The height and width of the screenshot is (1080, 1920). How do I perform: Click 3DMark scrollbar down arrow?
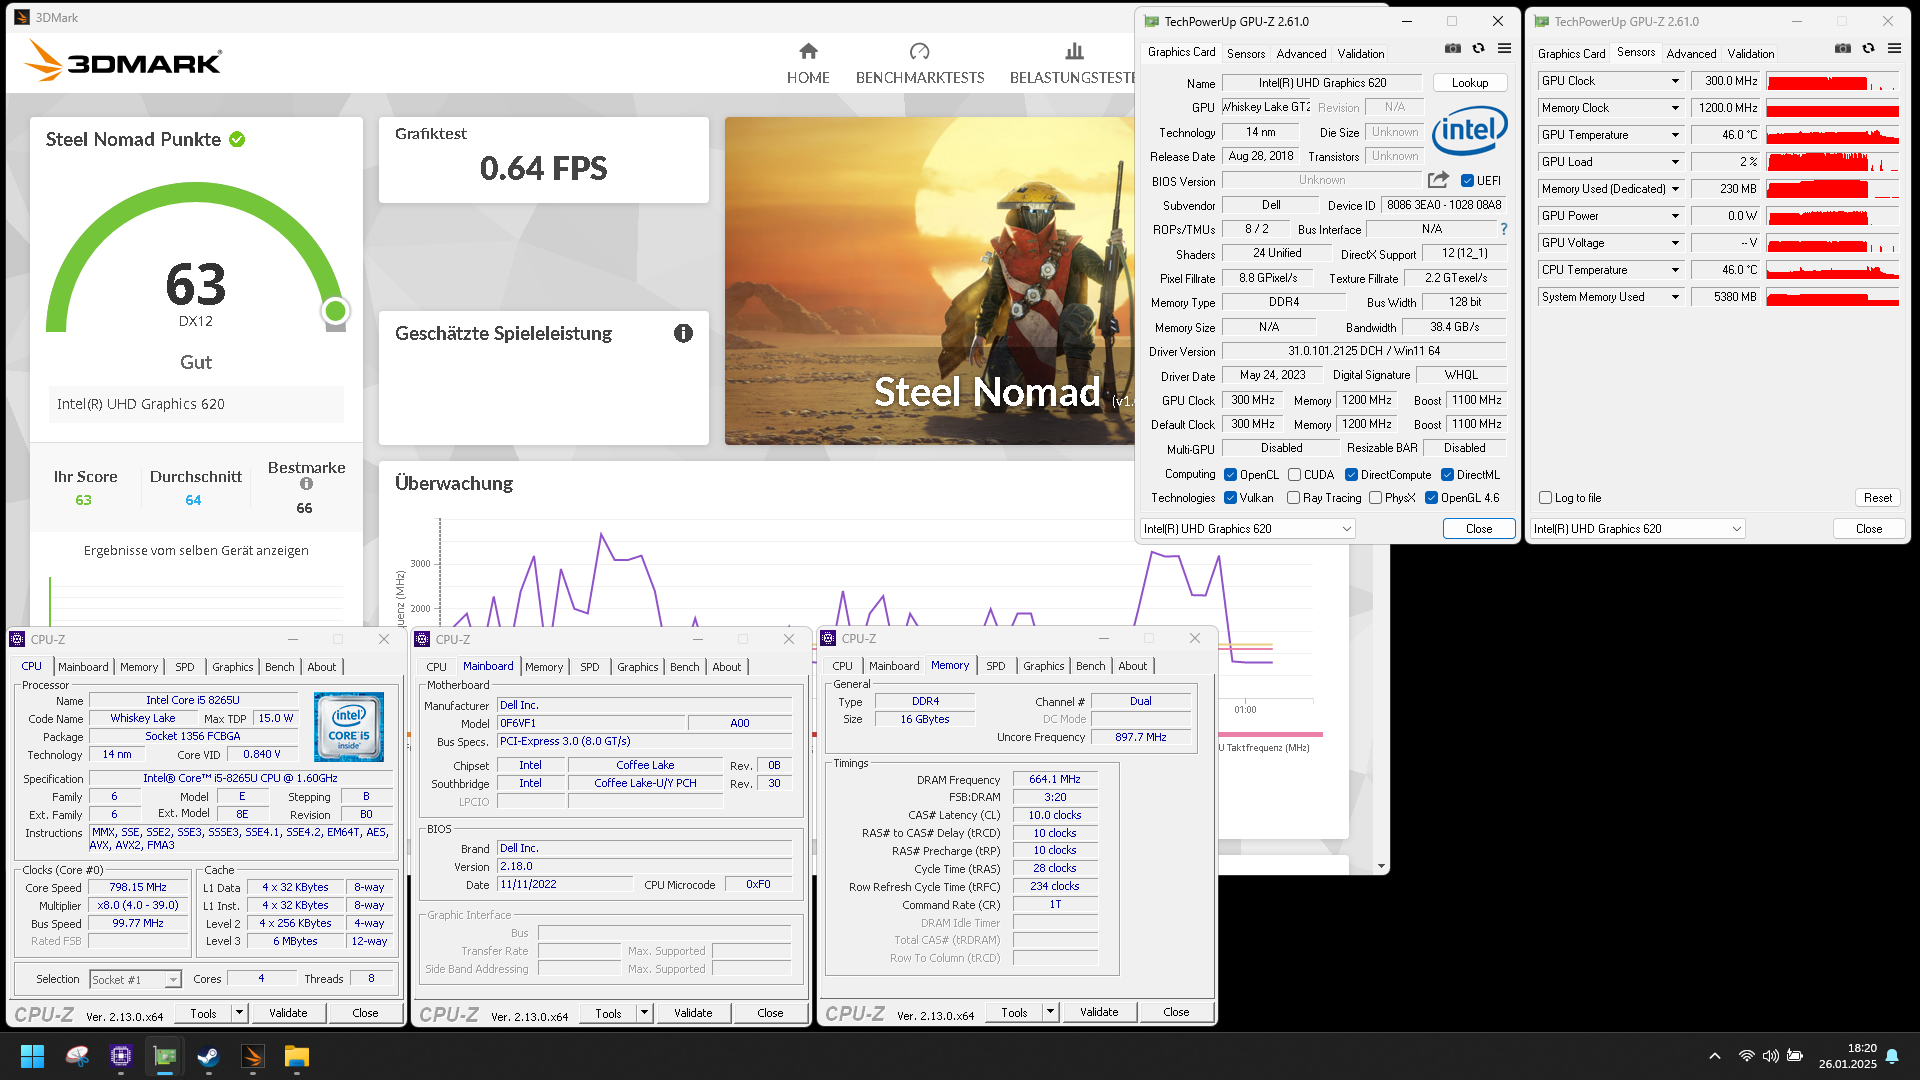coord(1381,866)
